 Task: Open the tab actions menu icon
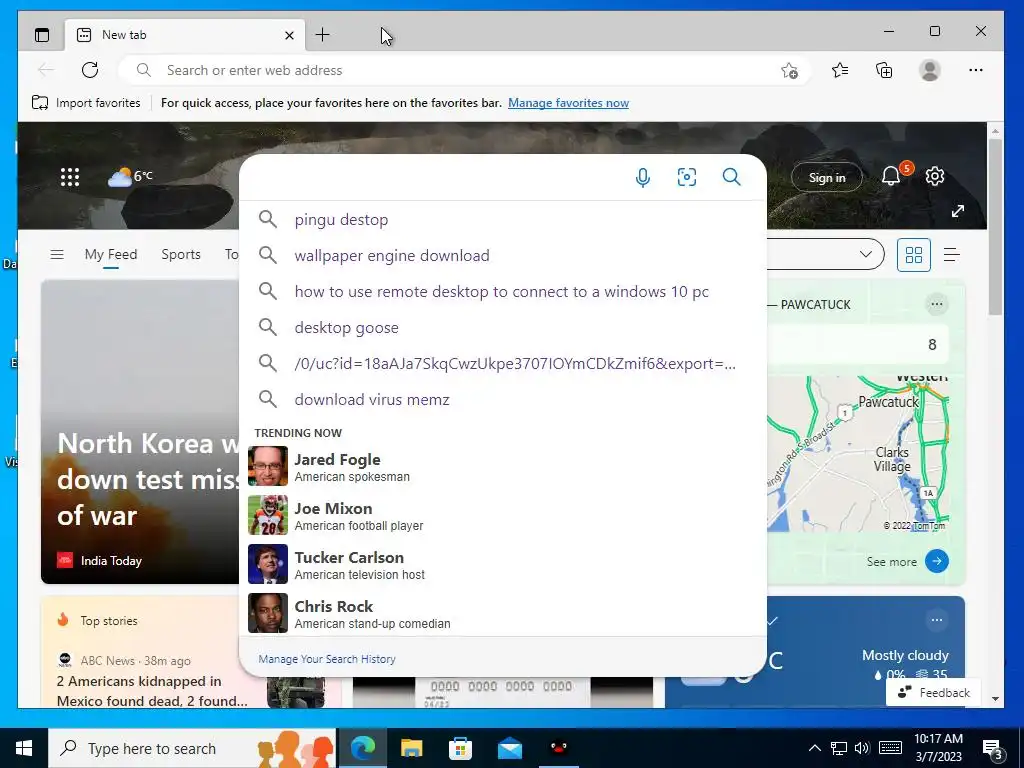(42, 35)
